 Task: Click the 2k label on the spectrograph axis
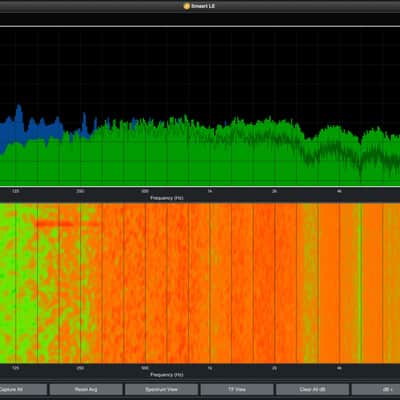coord(274,368)
